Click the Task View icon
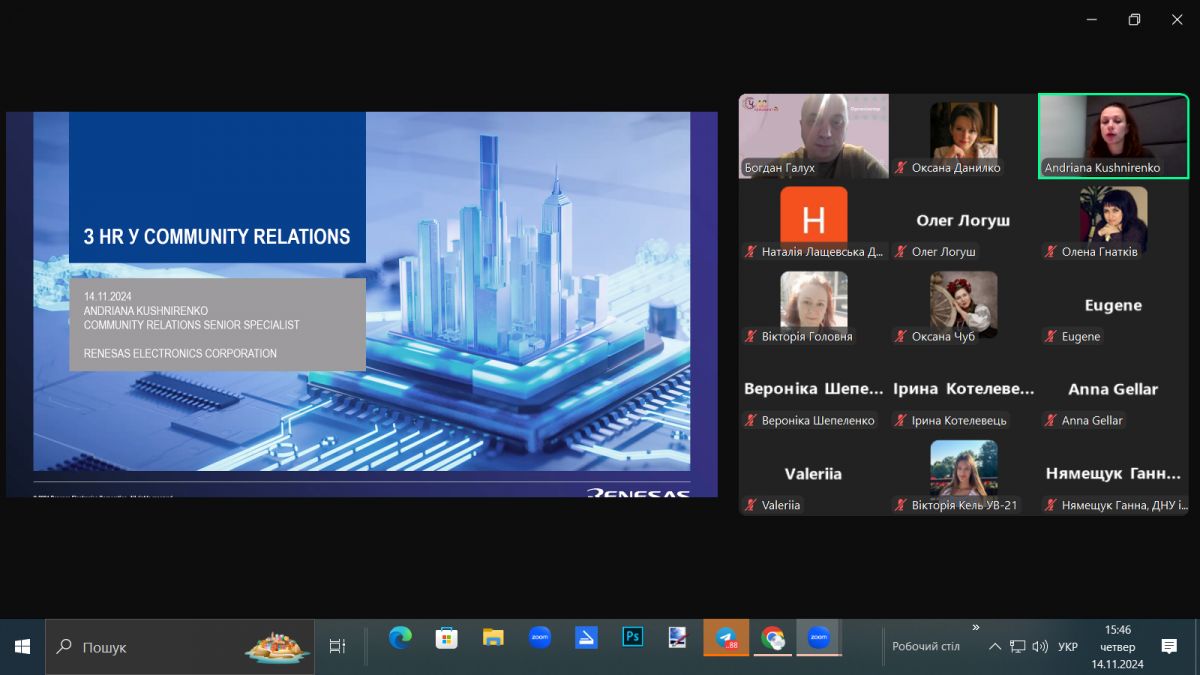 click(337, 647)
